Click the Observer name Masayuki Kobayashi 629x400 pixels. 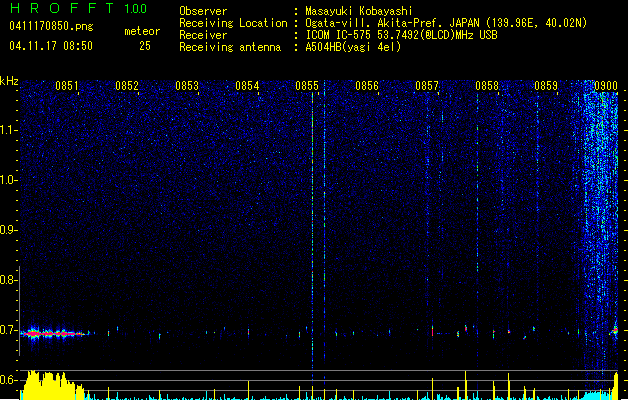[359, 11]
